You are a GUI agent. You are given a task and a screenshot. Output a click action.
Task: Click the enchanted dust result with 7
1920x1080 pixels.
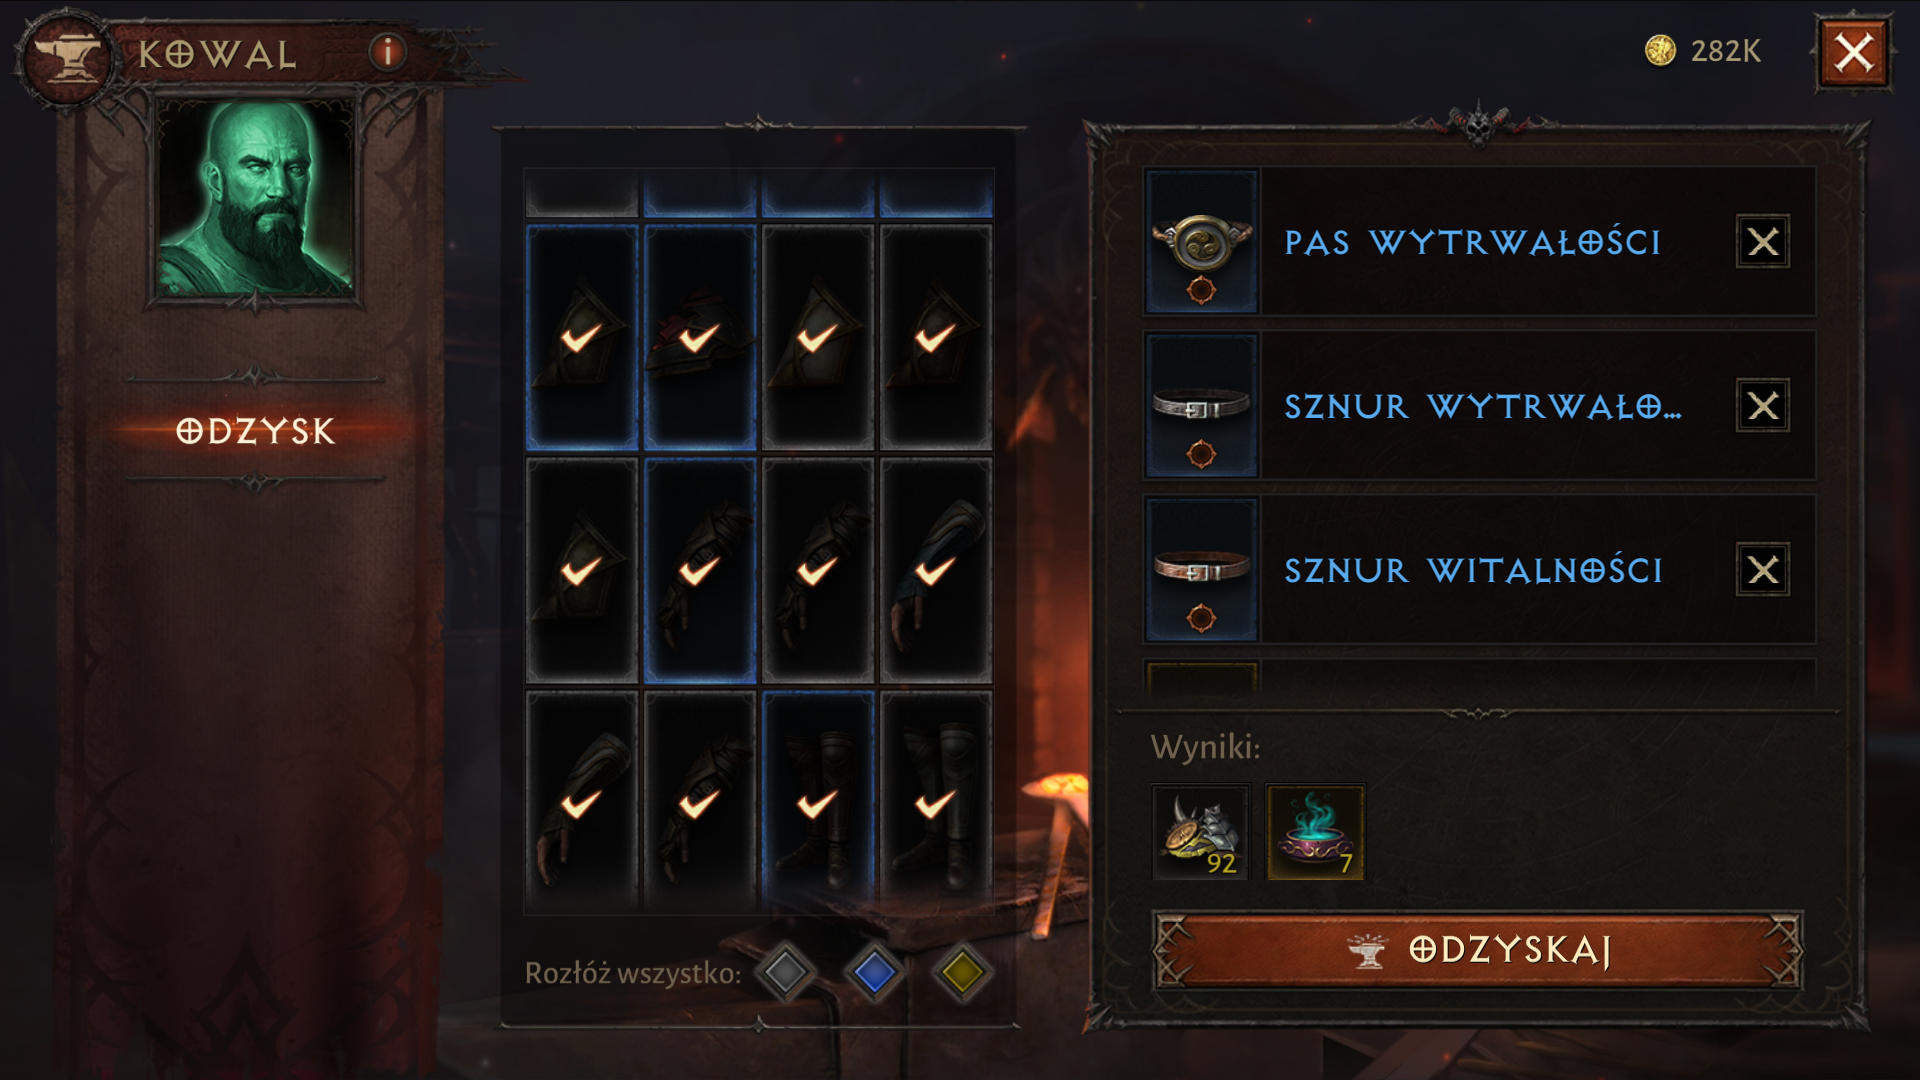[1315, 832]
